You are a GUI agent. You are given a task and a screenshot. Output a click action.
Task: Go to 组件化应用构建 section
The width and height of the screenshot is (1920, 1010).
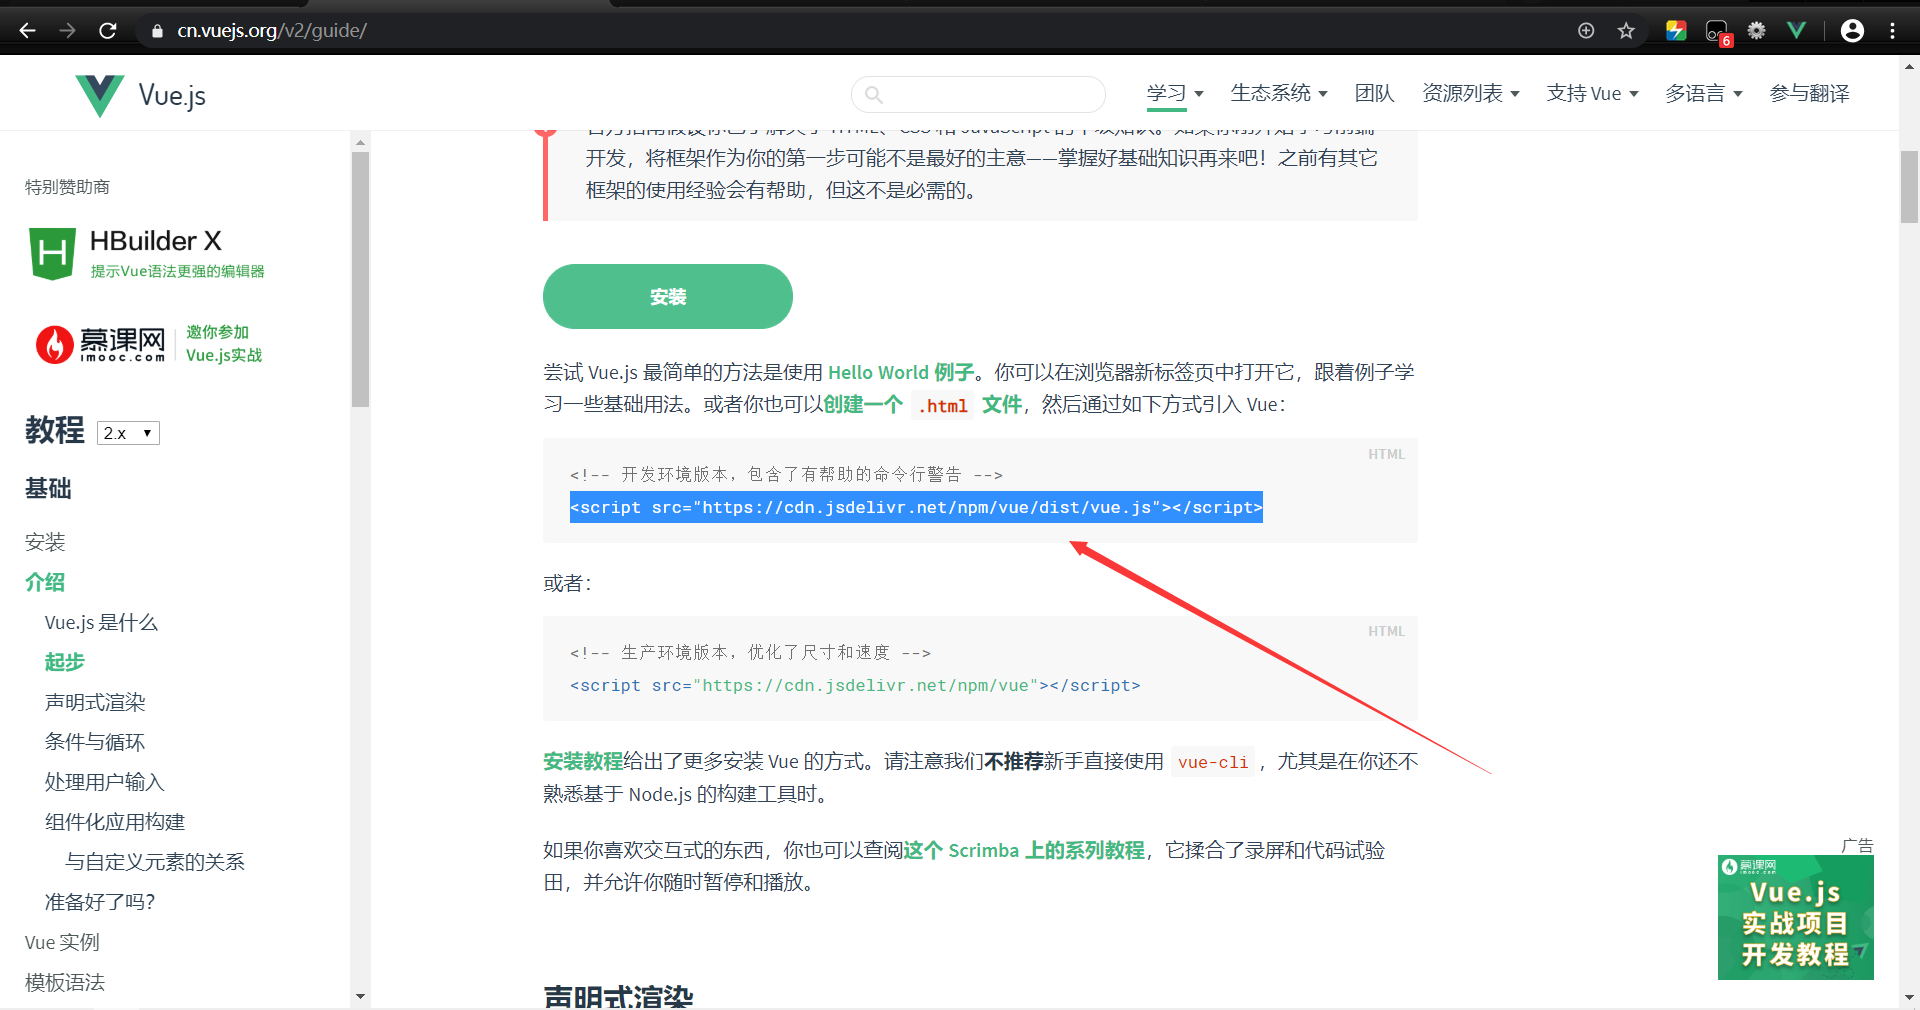coord(115,823)
